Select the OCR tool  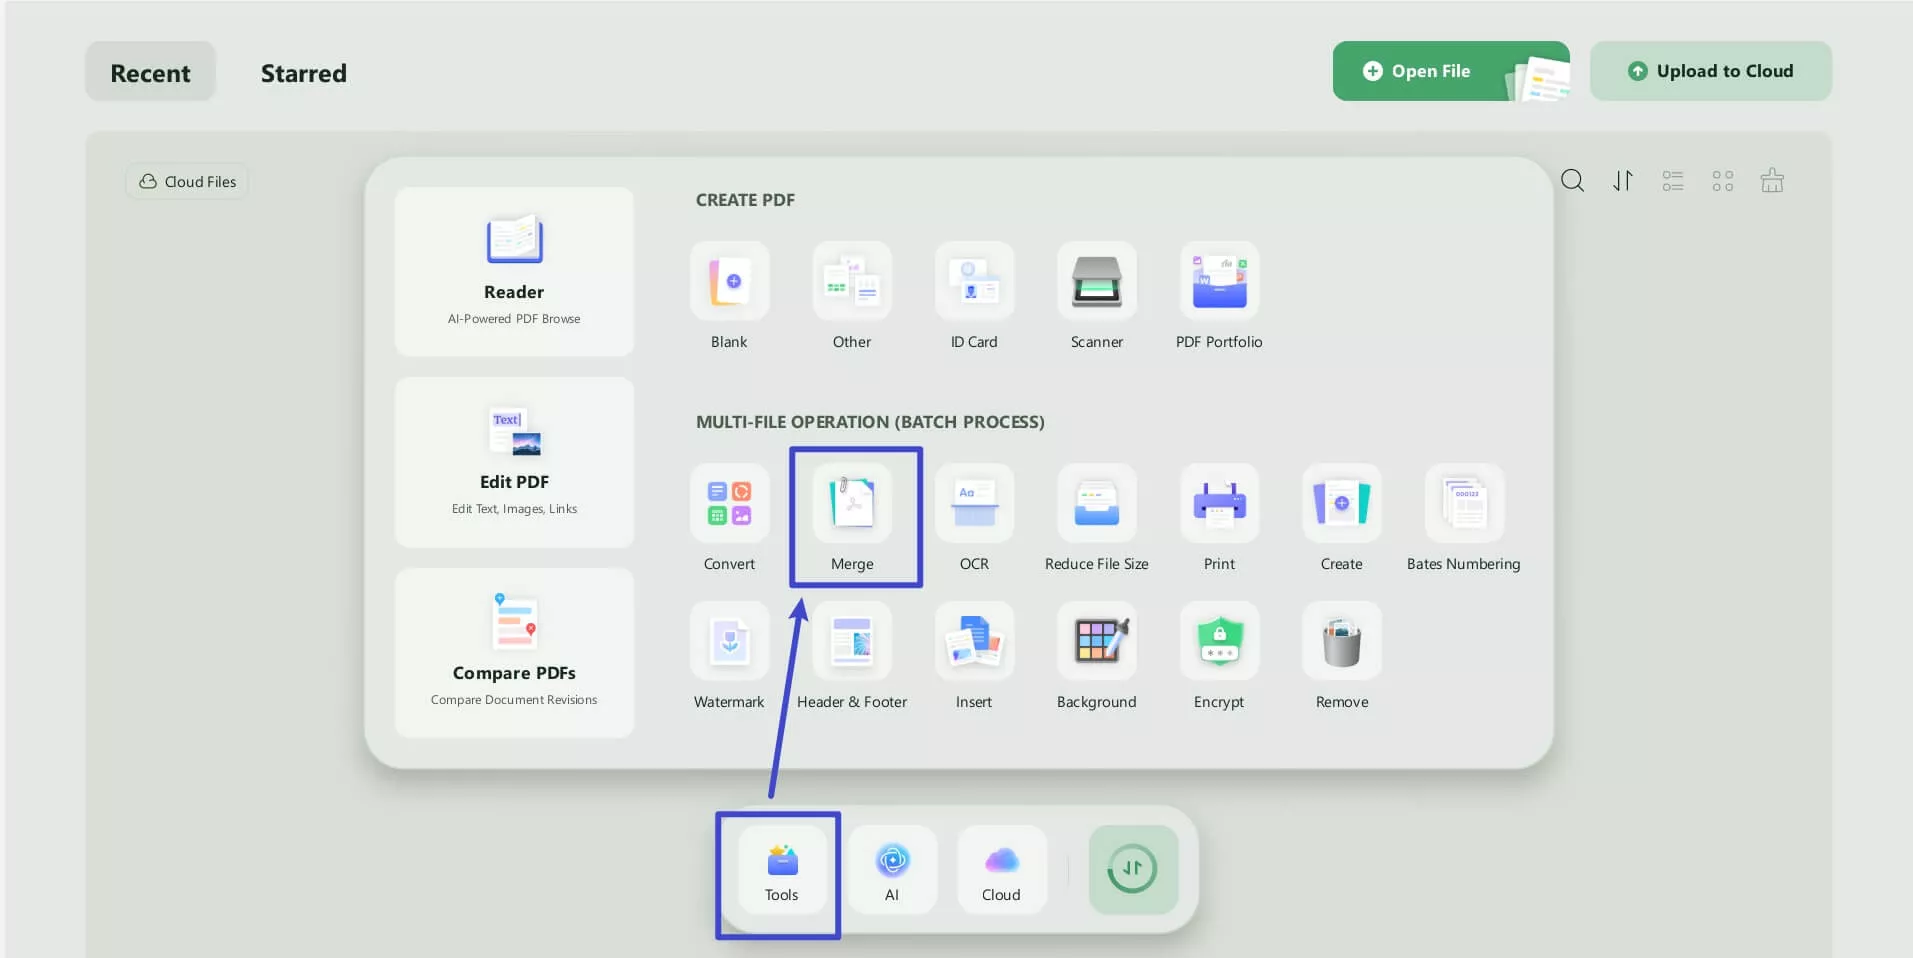click(974, 515)
